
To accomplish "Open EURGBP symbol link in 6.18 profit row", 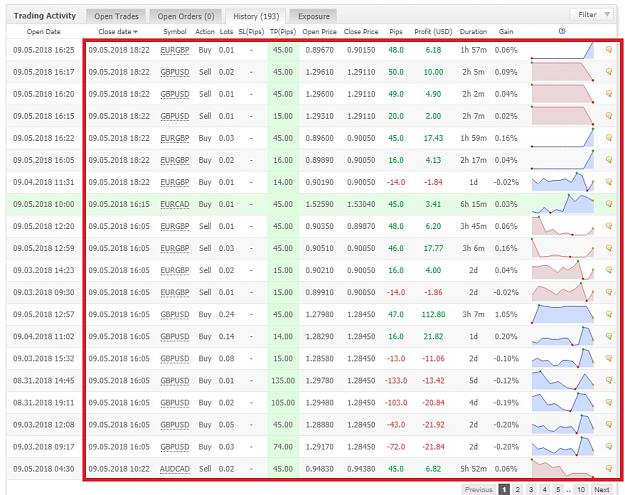I will (x=175, y=50).
